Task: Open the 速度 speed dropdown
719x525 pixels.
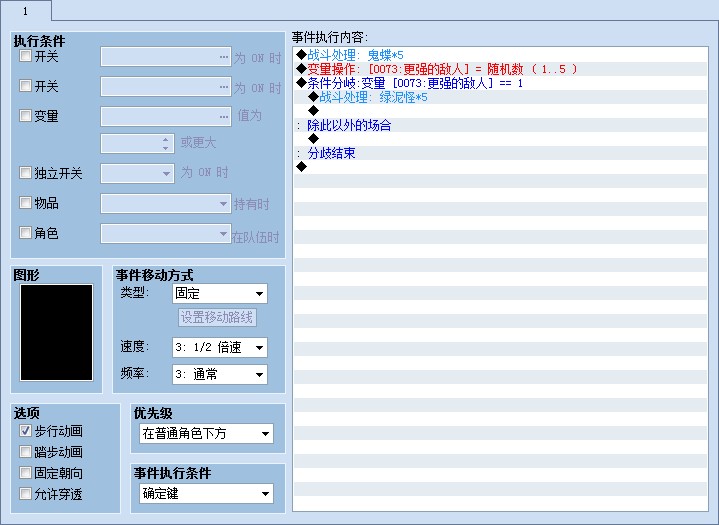Action: [220, 348]
